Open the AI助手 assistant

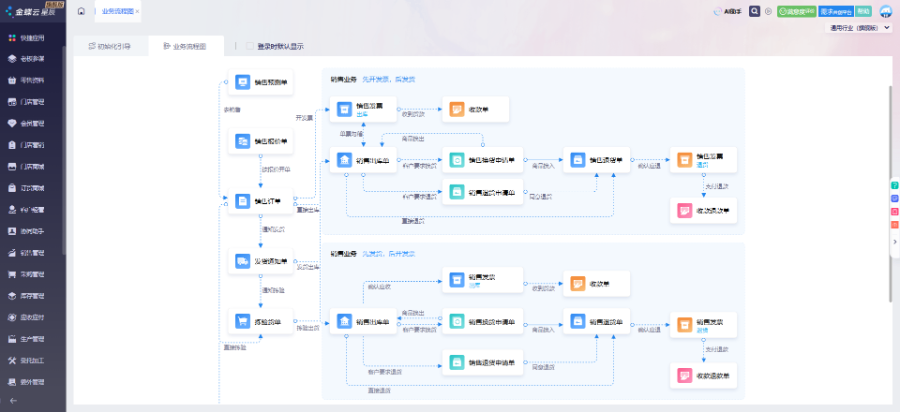[729, 11]
